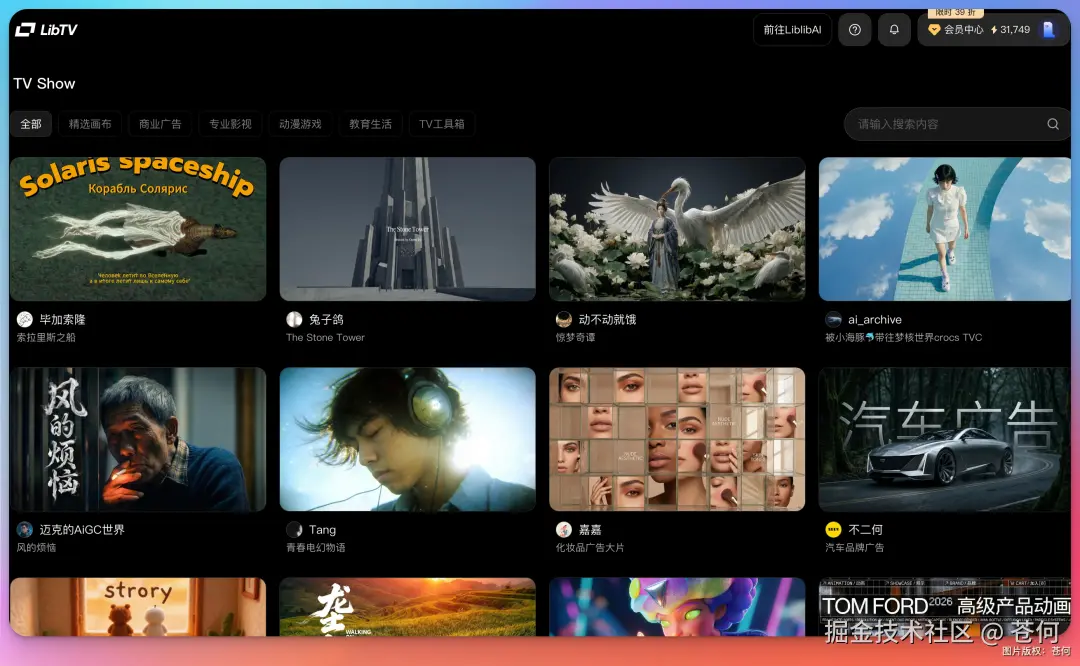1080x666 pixels.
Task: Click author name 动不动就饿
Action: pyautogui.click(x=608, y=320)
